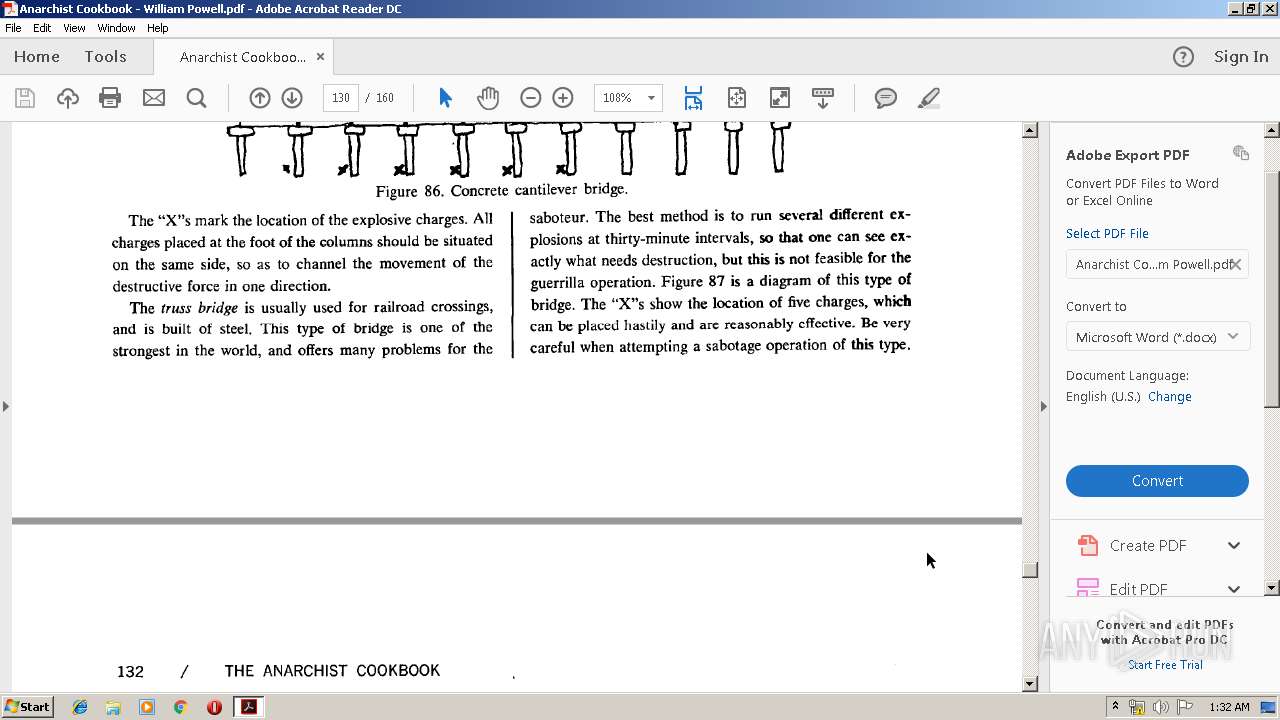1280x720 pixels.
Task: Fit one full page icon
Action: pyautogui.click(x=737, y=98)
